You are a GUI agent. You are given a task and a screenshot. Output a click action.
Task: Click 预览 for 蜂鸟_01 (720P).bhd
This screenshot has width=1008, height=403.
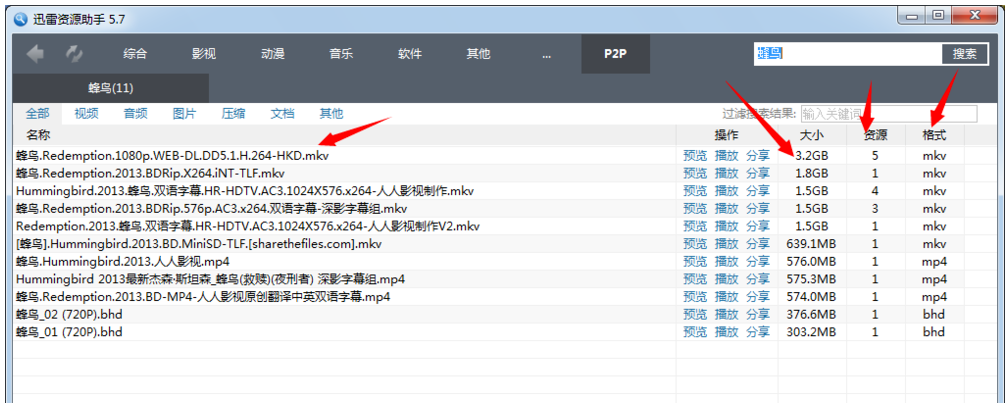(x=695, y=332)
